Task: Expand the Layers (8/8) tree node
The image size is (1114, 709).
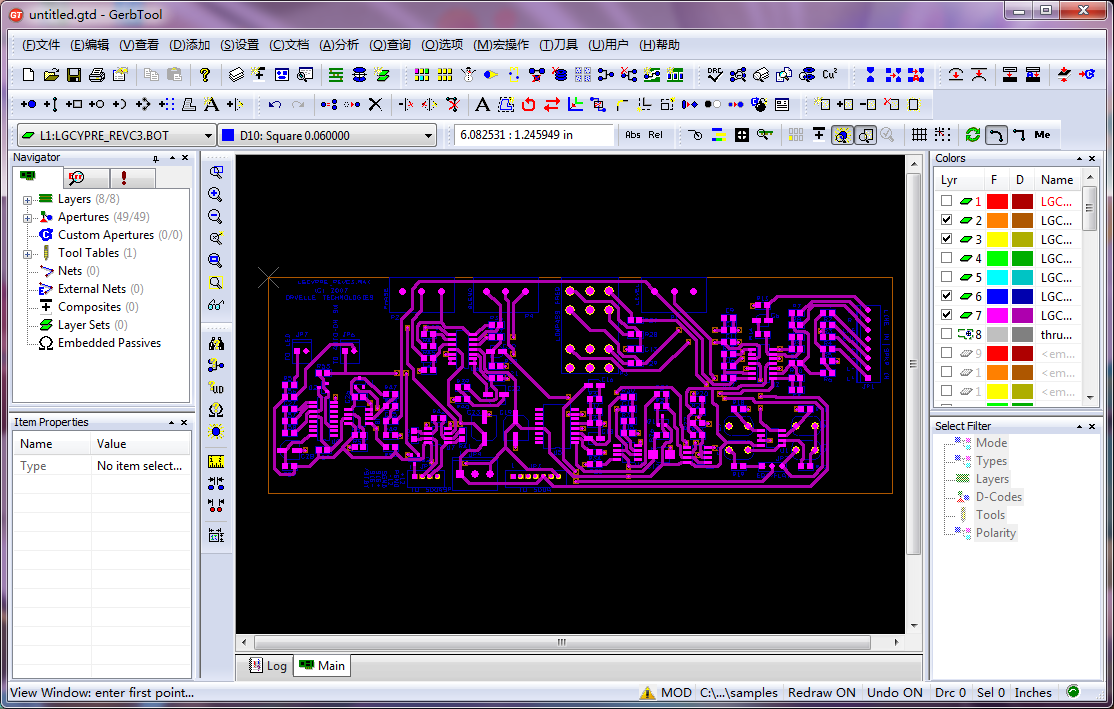Action: pyautogui.click(x=27, y=200)
